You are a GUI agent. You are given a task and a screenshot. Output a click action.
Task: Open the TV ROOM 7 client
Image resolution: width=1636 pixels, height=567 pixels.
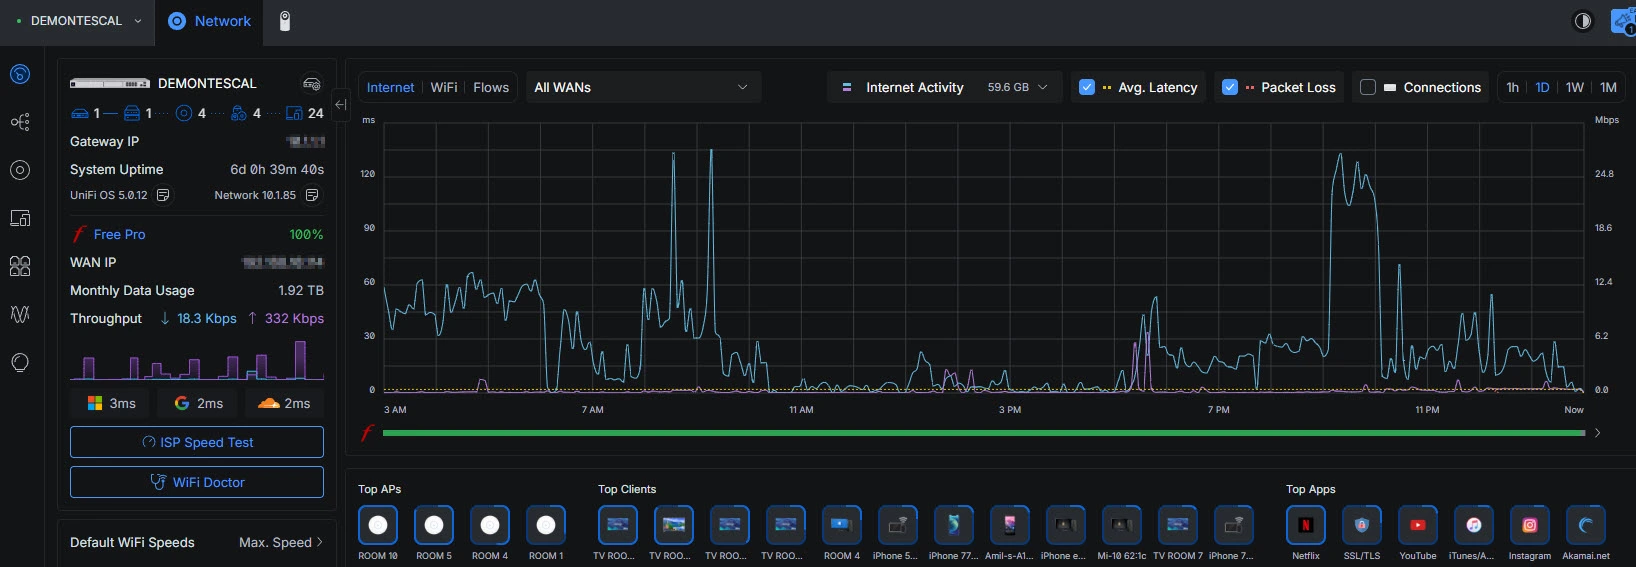[1178, 525]
